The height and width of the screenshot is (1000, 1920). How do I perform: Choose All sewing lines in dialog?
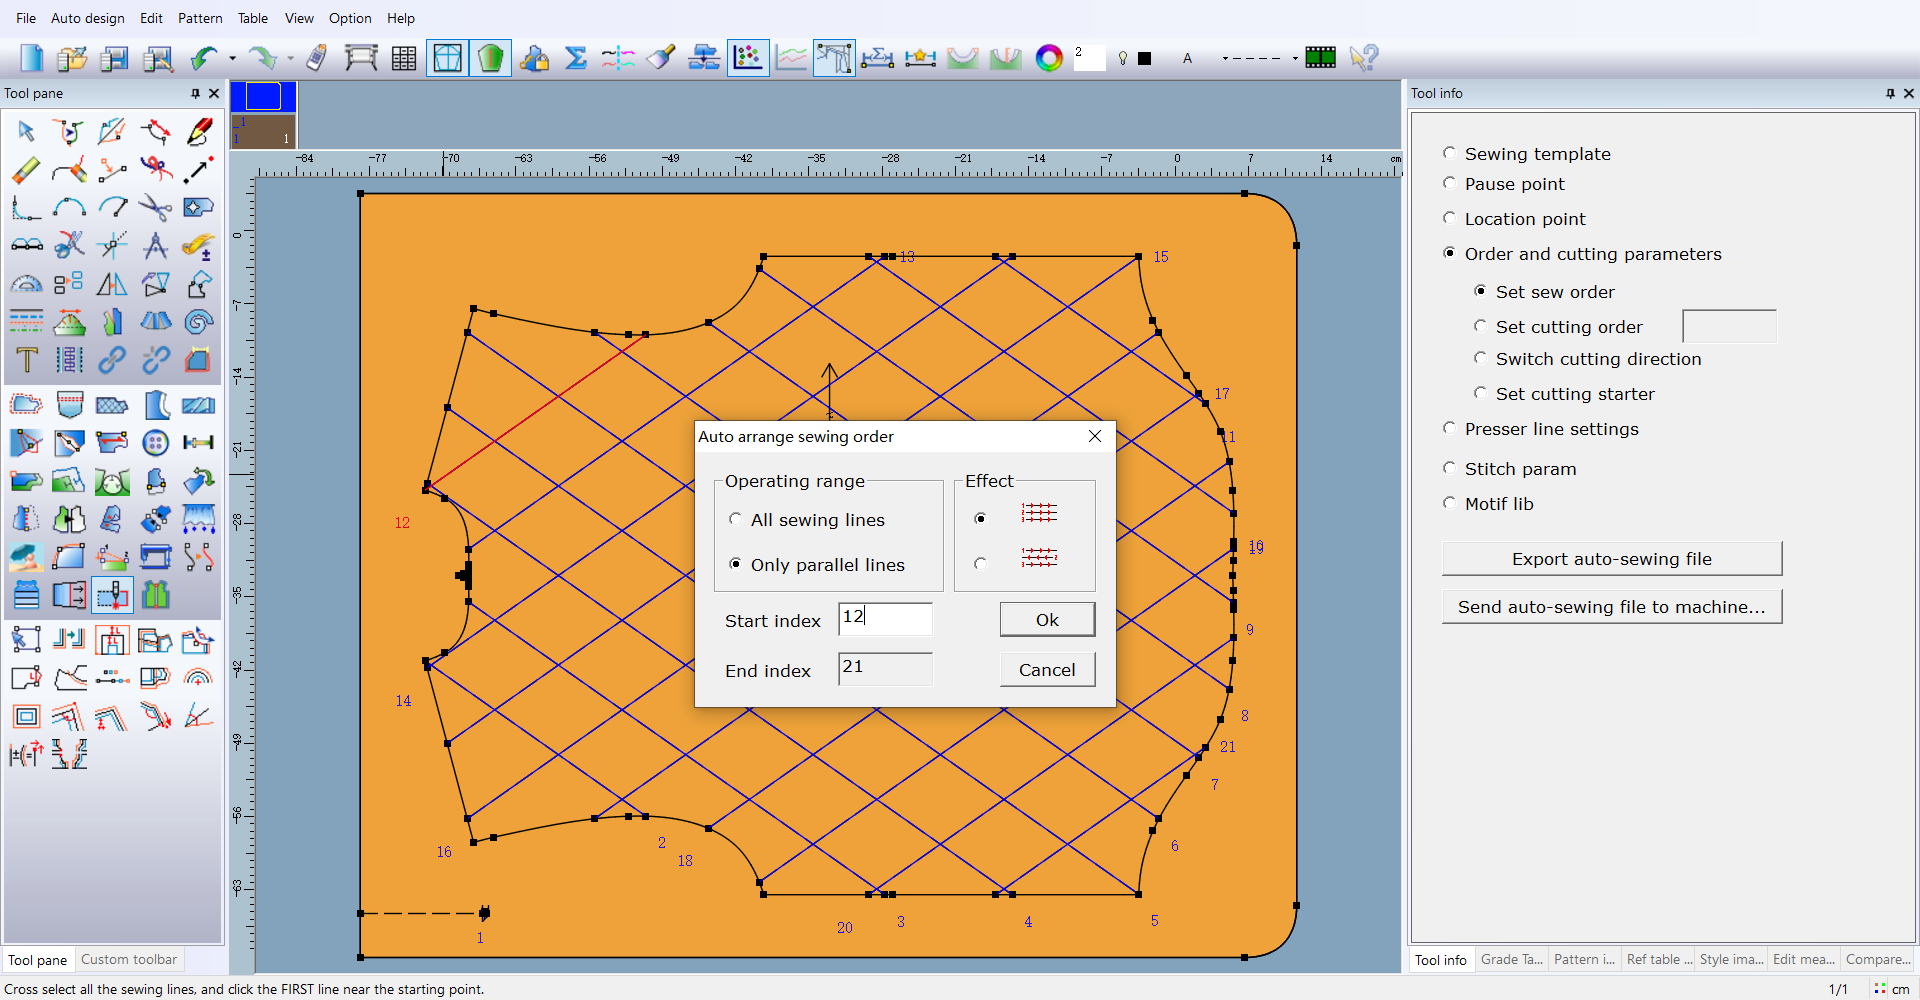pyautogui.click(x=736, y=519)
